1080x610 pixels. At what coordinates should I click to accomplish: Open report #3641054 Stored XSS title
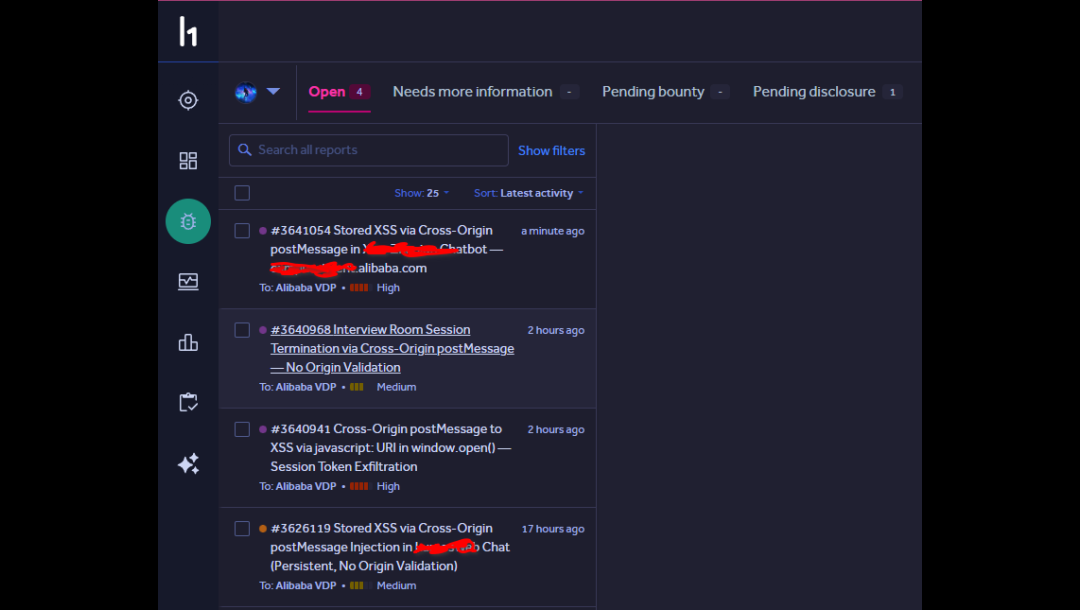click(387, 249)
